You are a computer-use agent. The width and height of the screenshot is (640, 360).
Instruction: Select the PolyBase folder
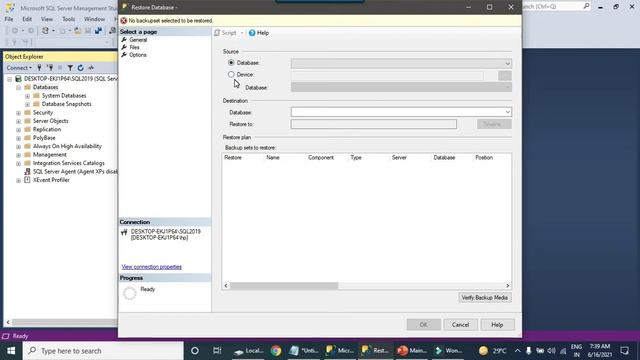pos(44,138)
